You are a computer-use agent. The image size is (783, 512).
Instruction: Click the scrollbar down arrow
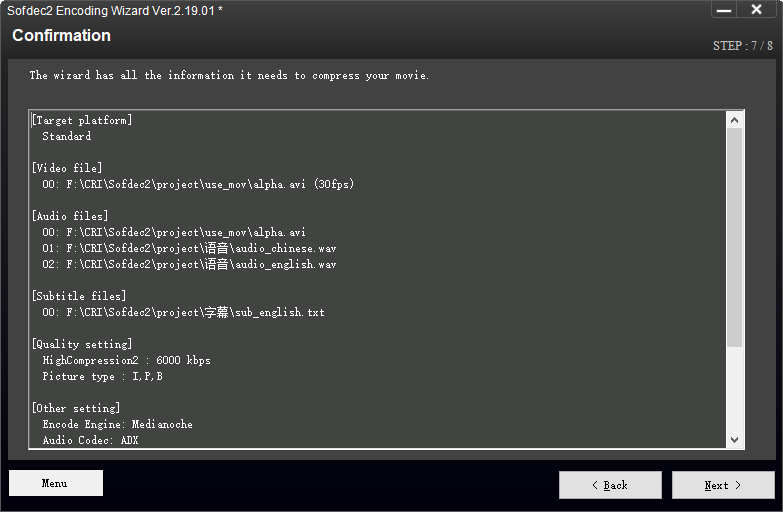tap(734, 440)
